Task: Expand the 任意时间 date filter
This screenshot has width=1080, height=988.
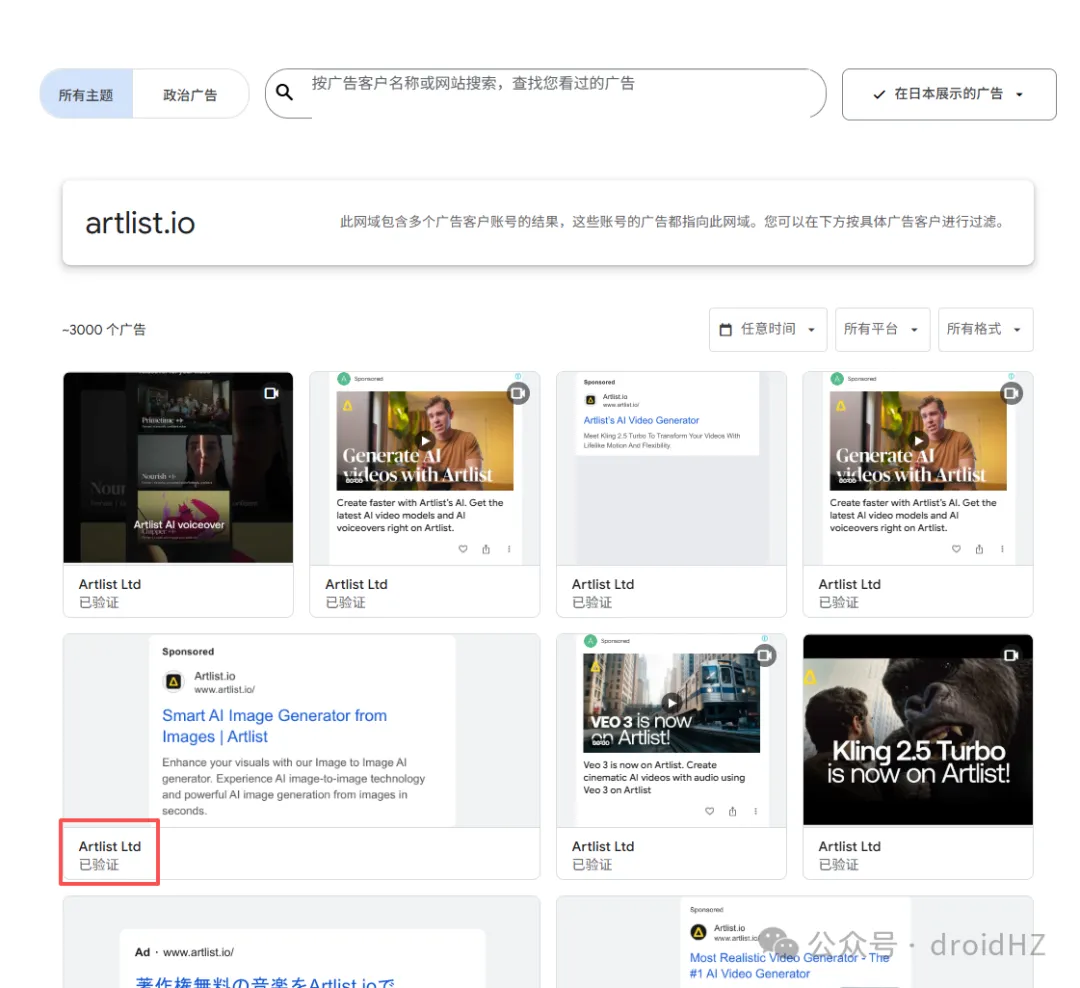Action: point(768,329)
